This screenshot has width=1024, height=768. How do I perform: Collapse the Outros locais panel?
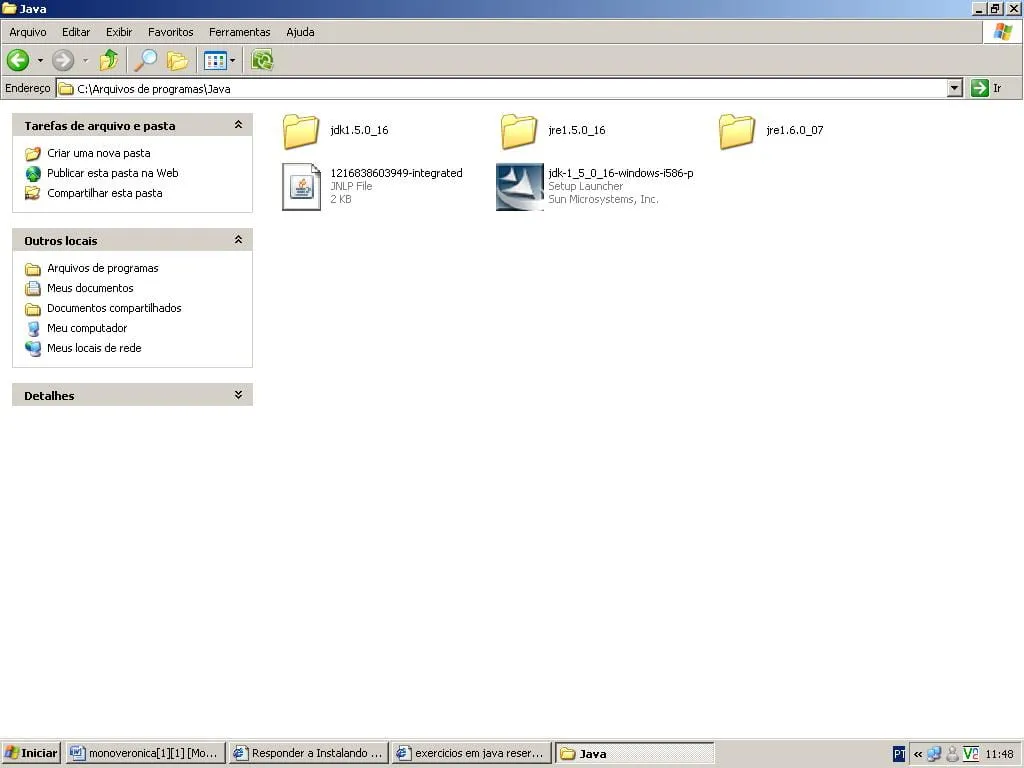(x=238, y=240)
